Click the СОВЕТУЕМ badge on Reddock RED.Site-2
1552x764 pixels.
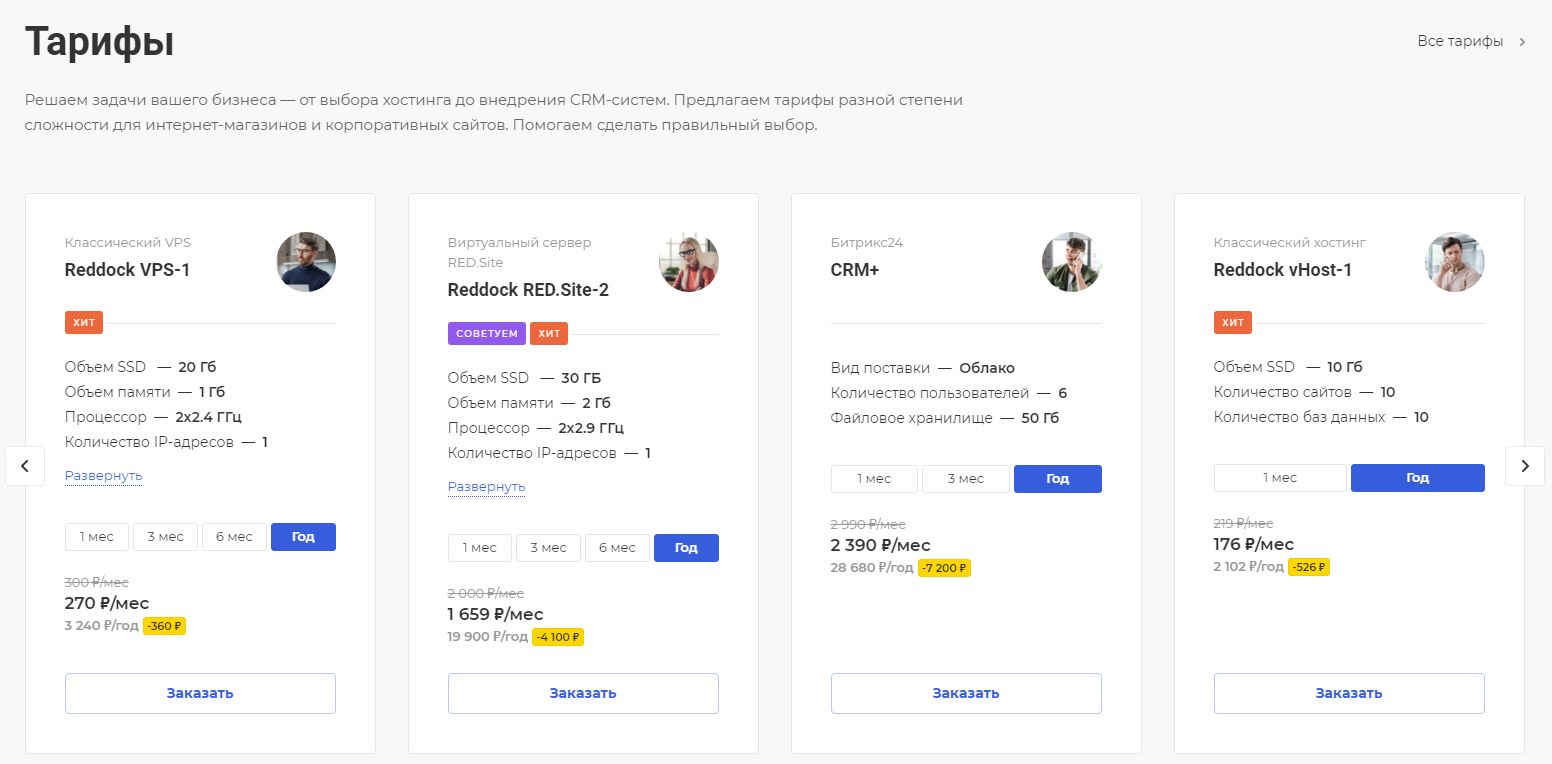[487, 334]
